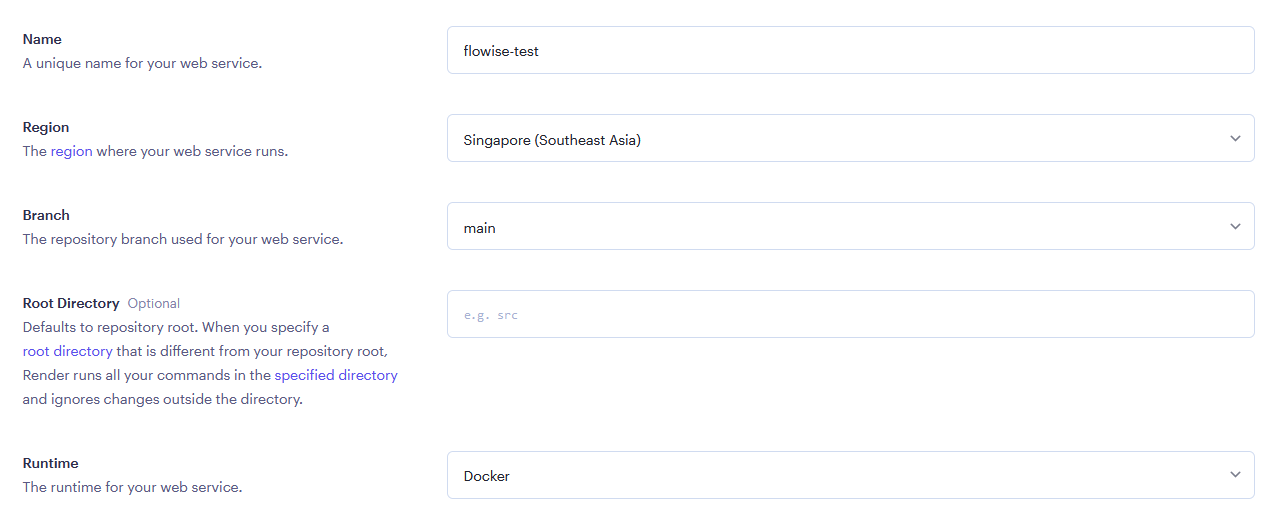Click the Region dropdown chevron arrow
The width and height of the screenshot is (1270, 524).
point(1235,139)
